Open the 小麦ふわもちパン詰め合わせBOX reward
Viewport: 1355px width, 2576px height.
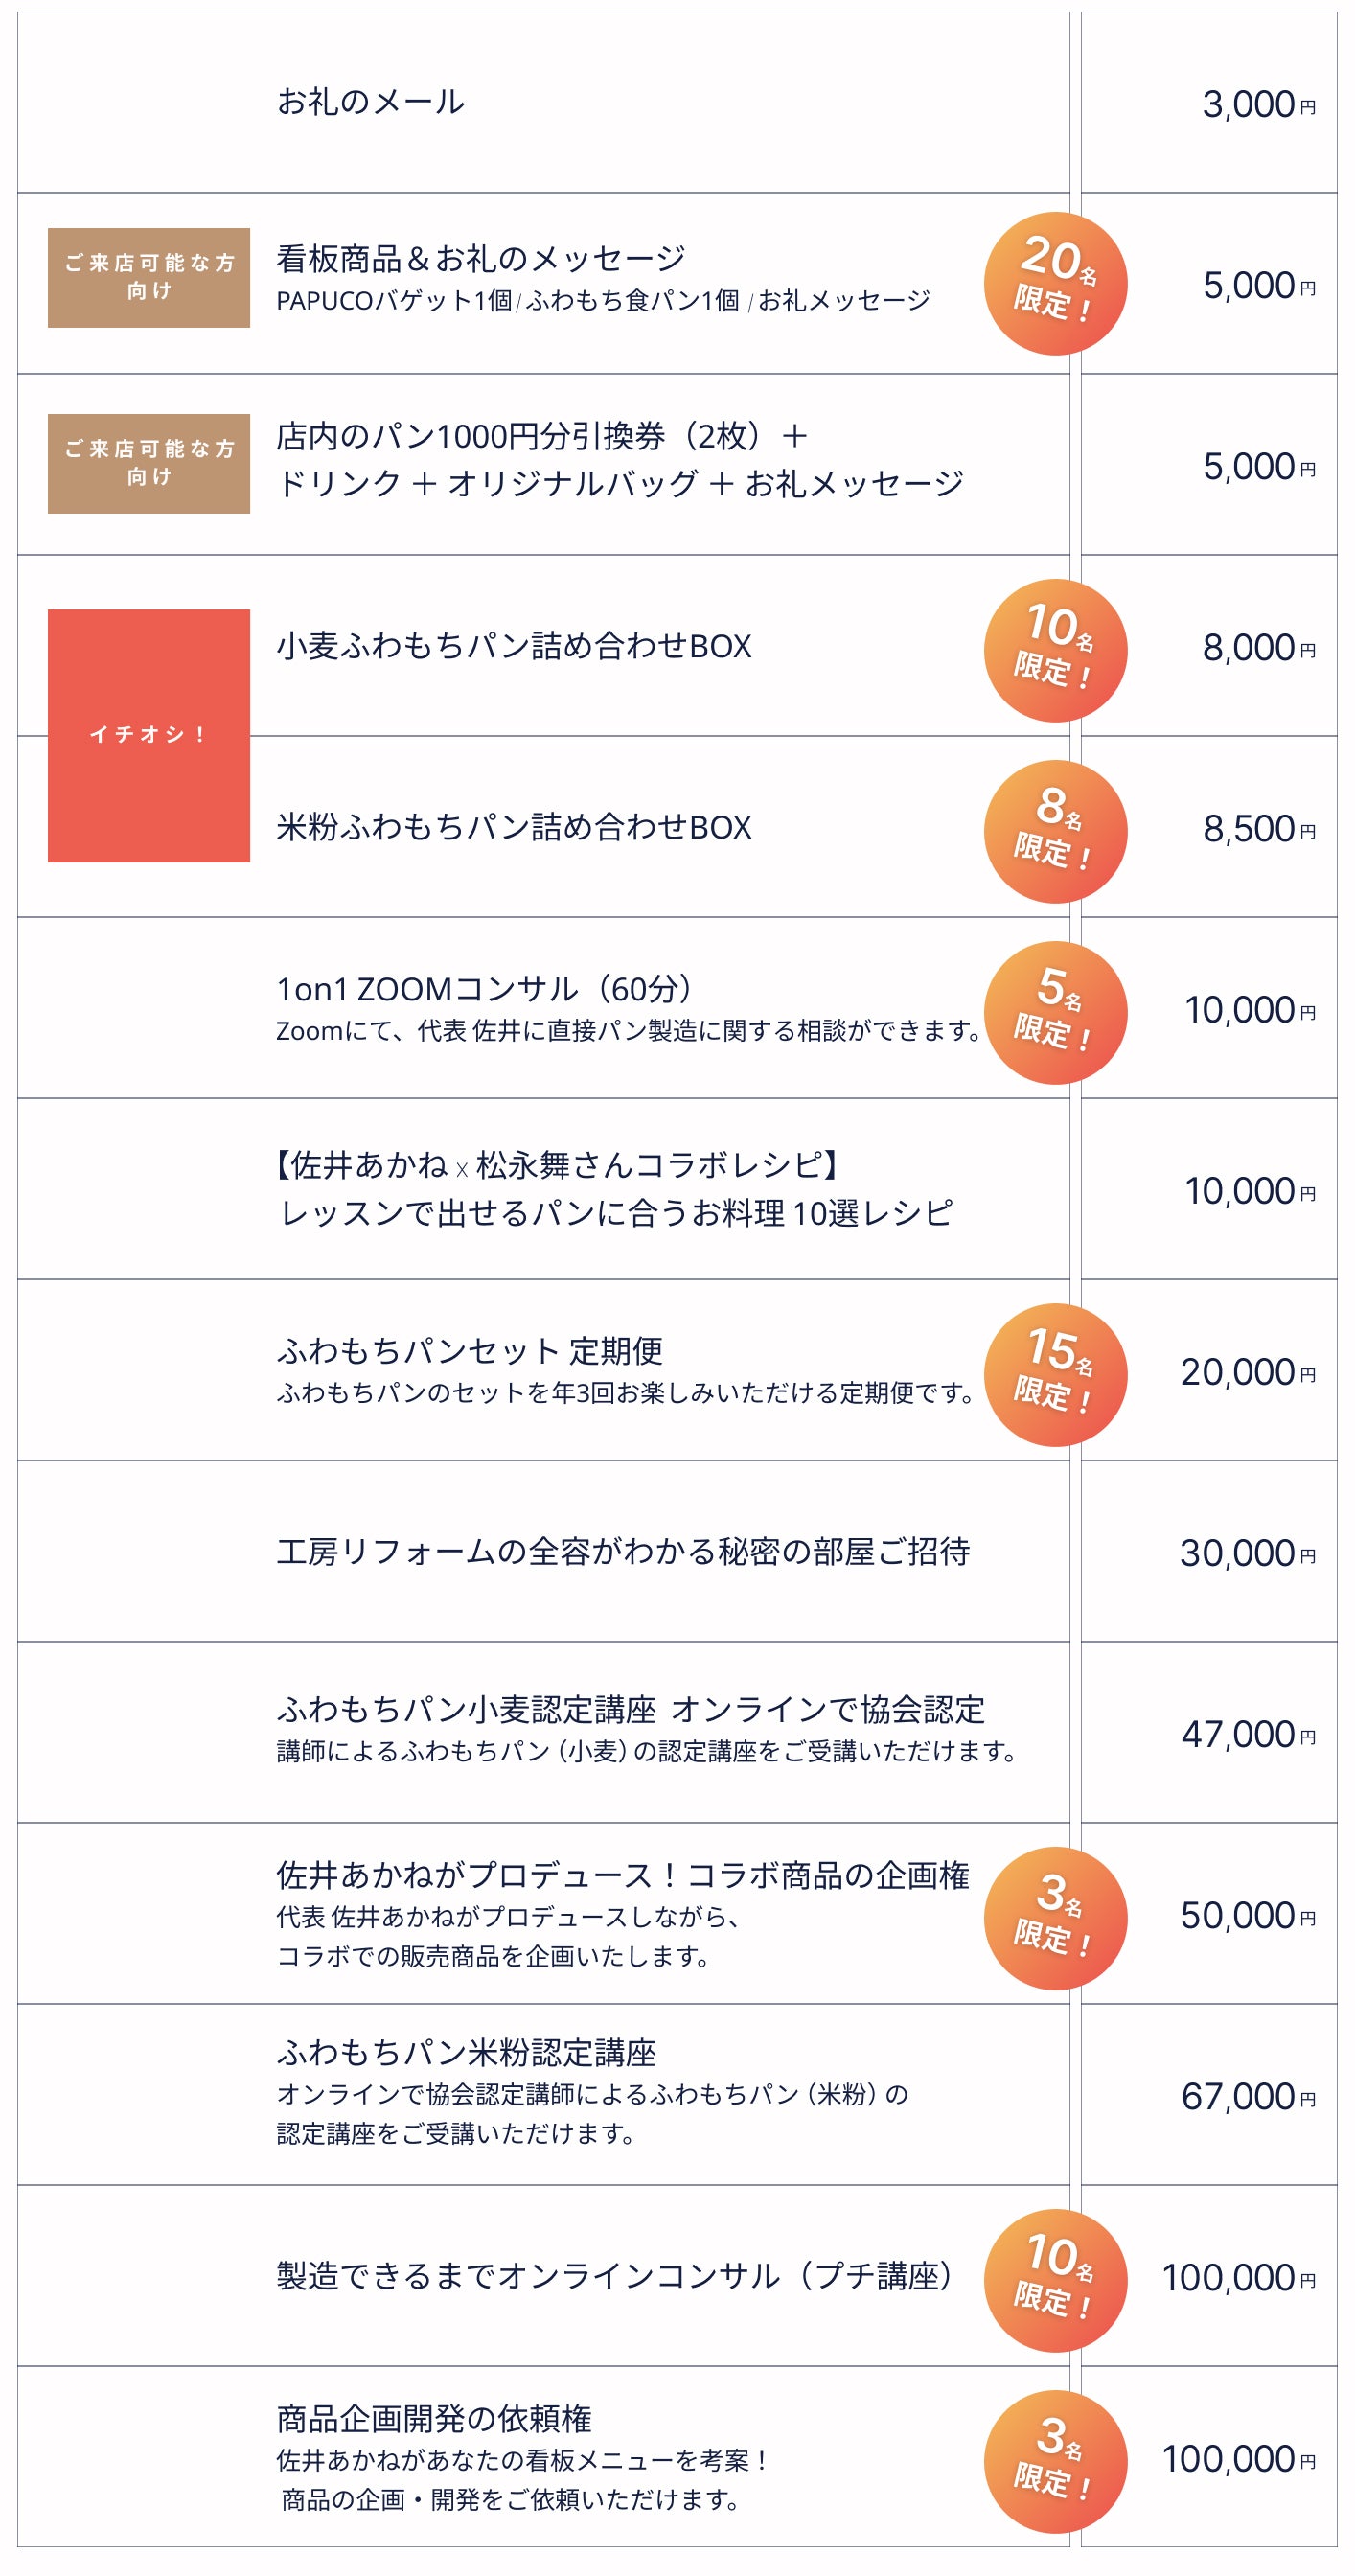tap(514, 647)
